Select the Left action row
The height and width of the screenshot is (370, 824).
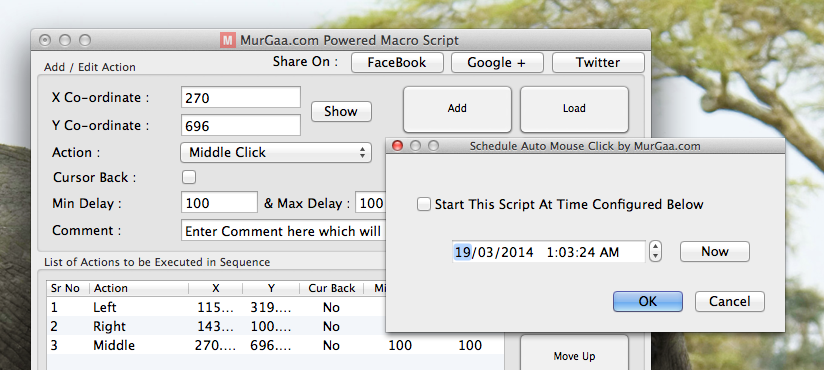(275, 307)
